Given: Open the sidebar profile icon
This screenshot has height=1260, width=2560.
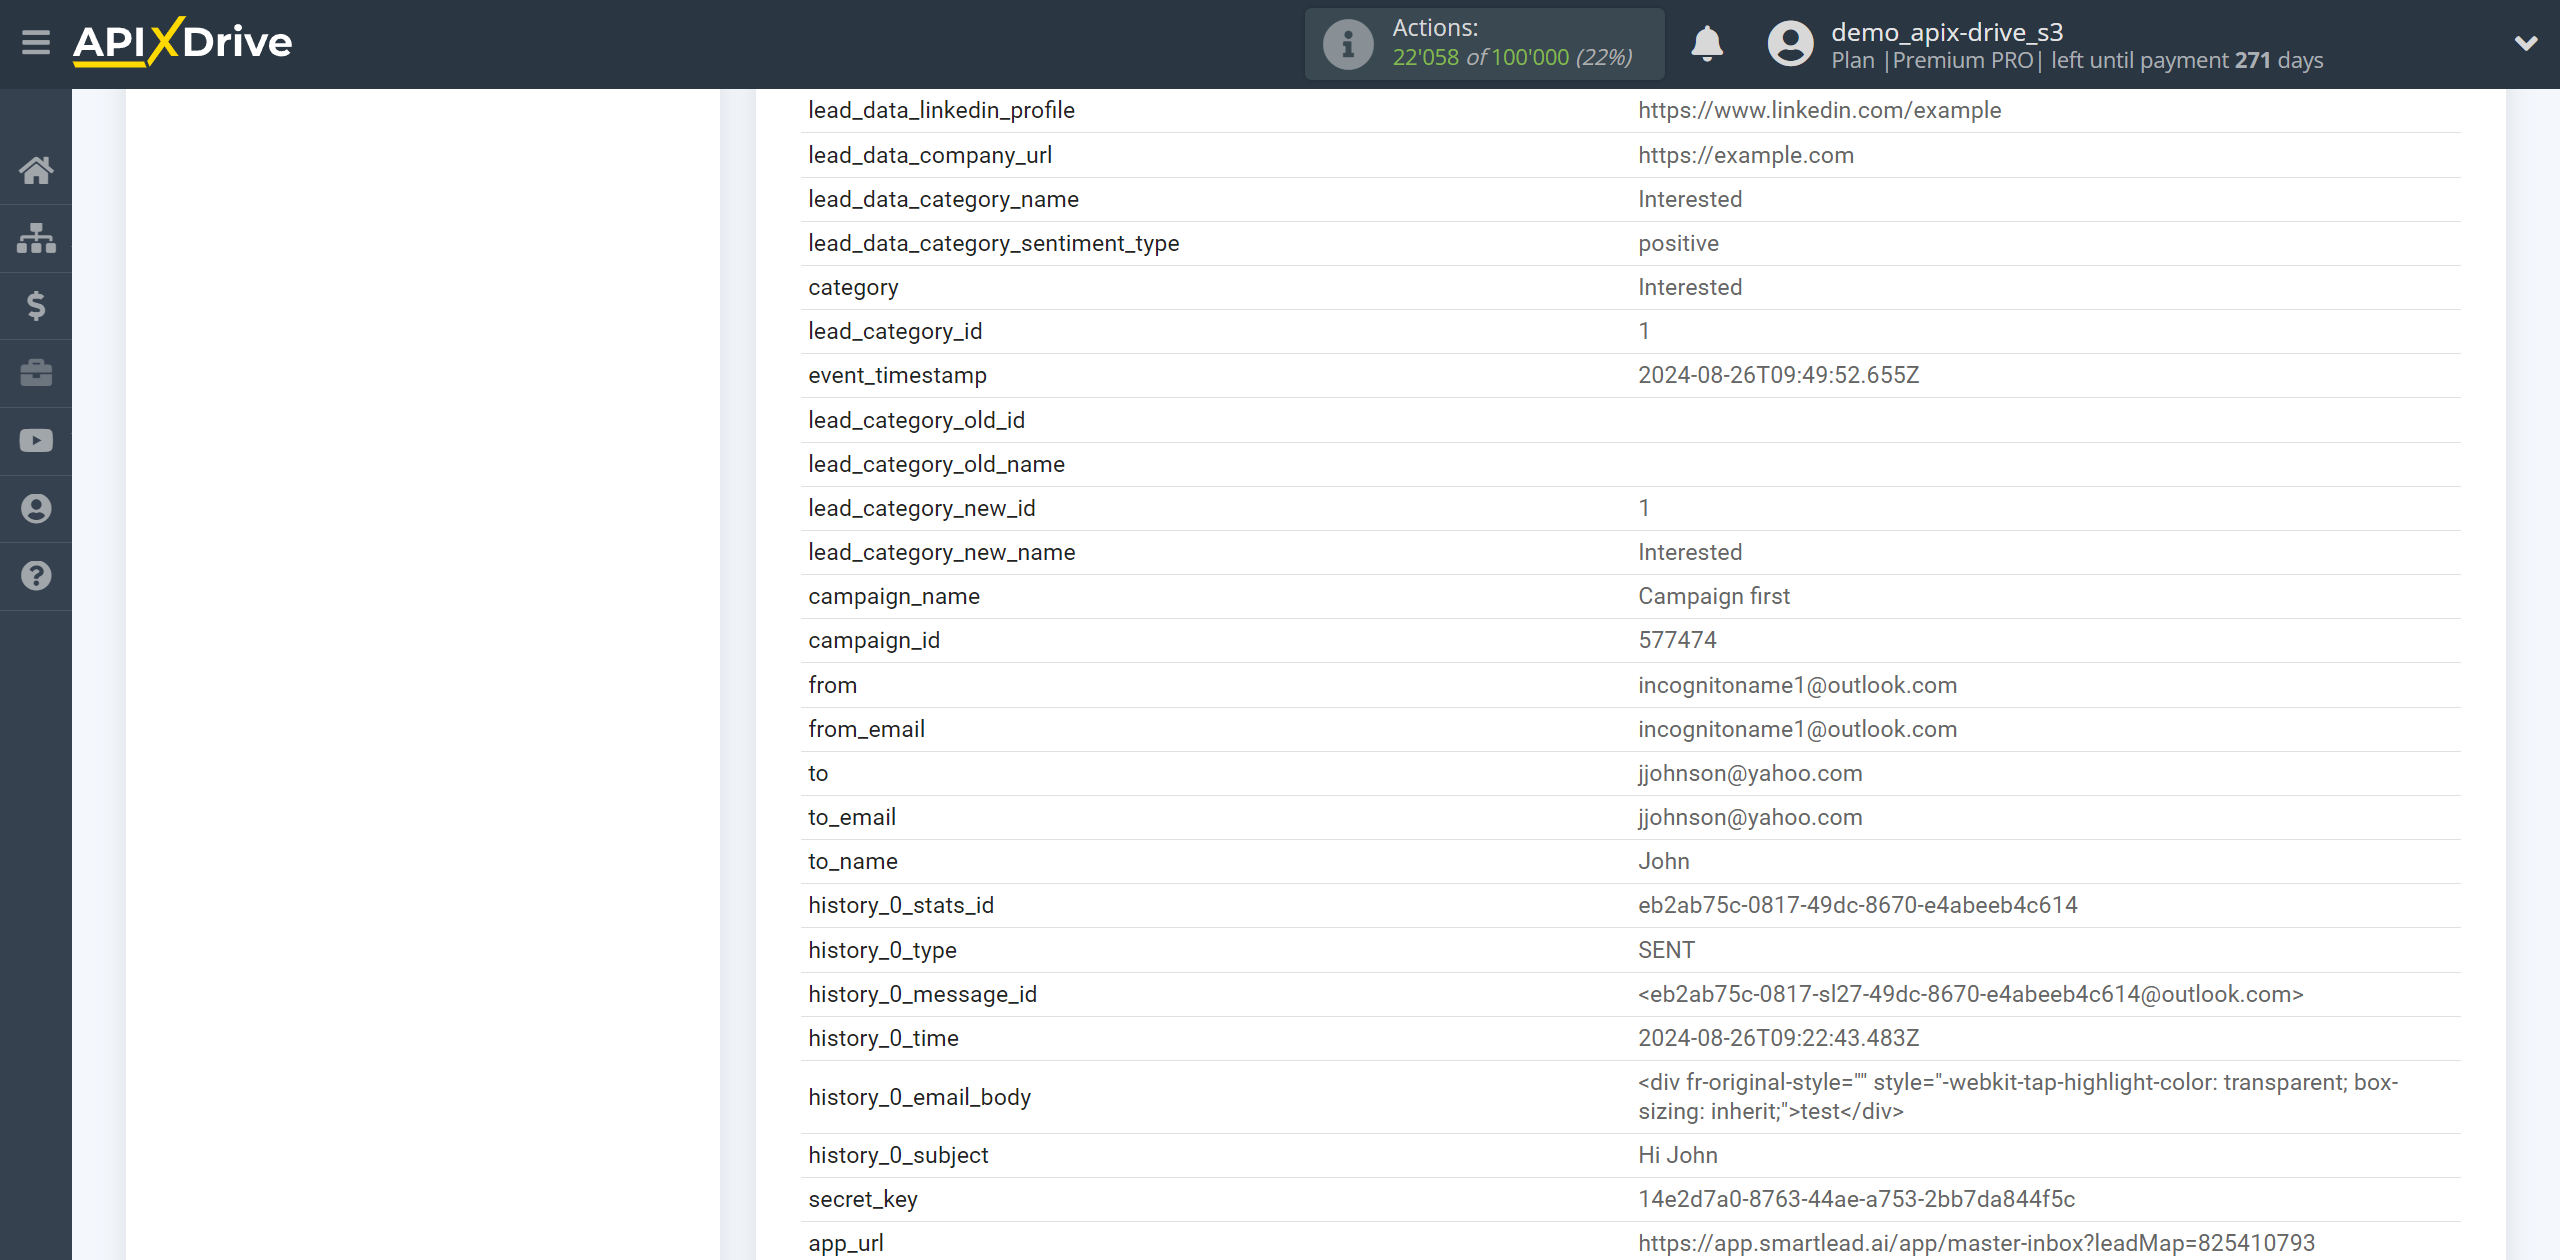Looking at the screenshot, I should click(36, 508).
